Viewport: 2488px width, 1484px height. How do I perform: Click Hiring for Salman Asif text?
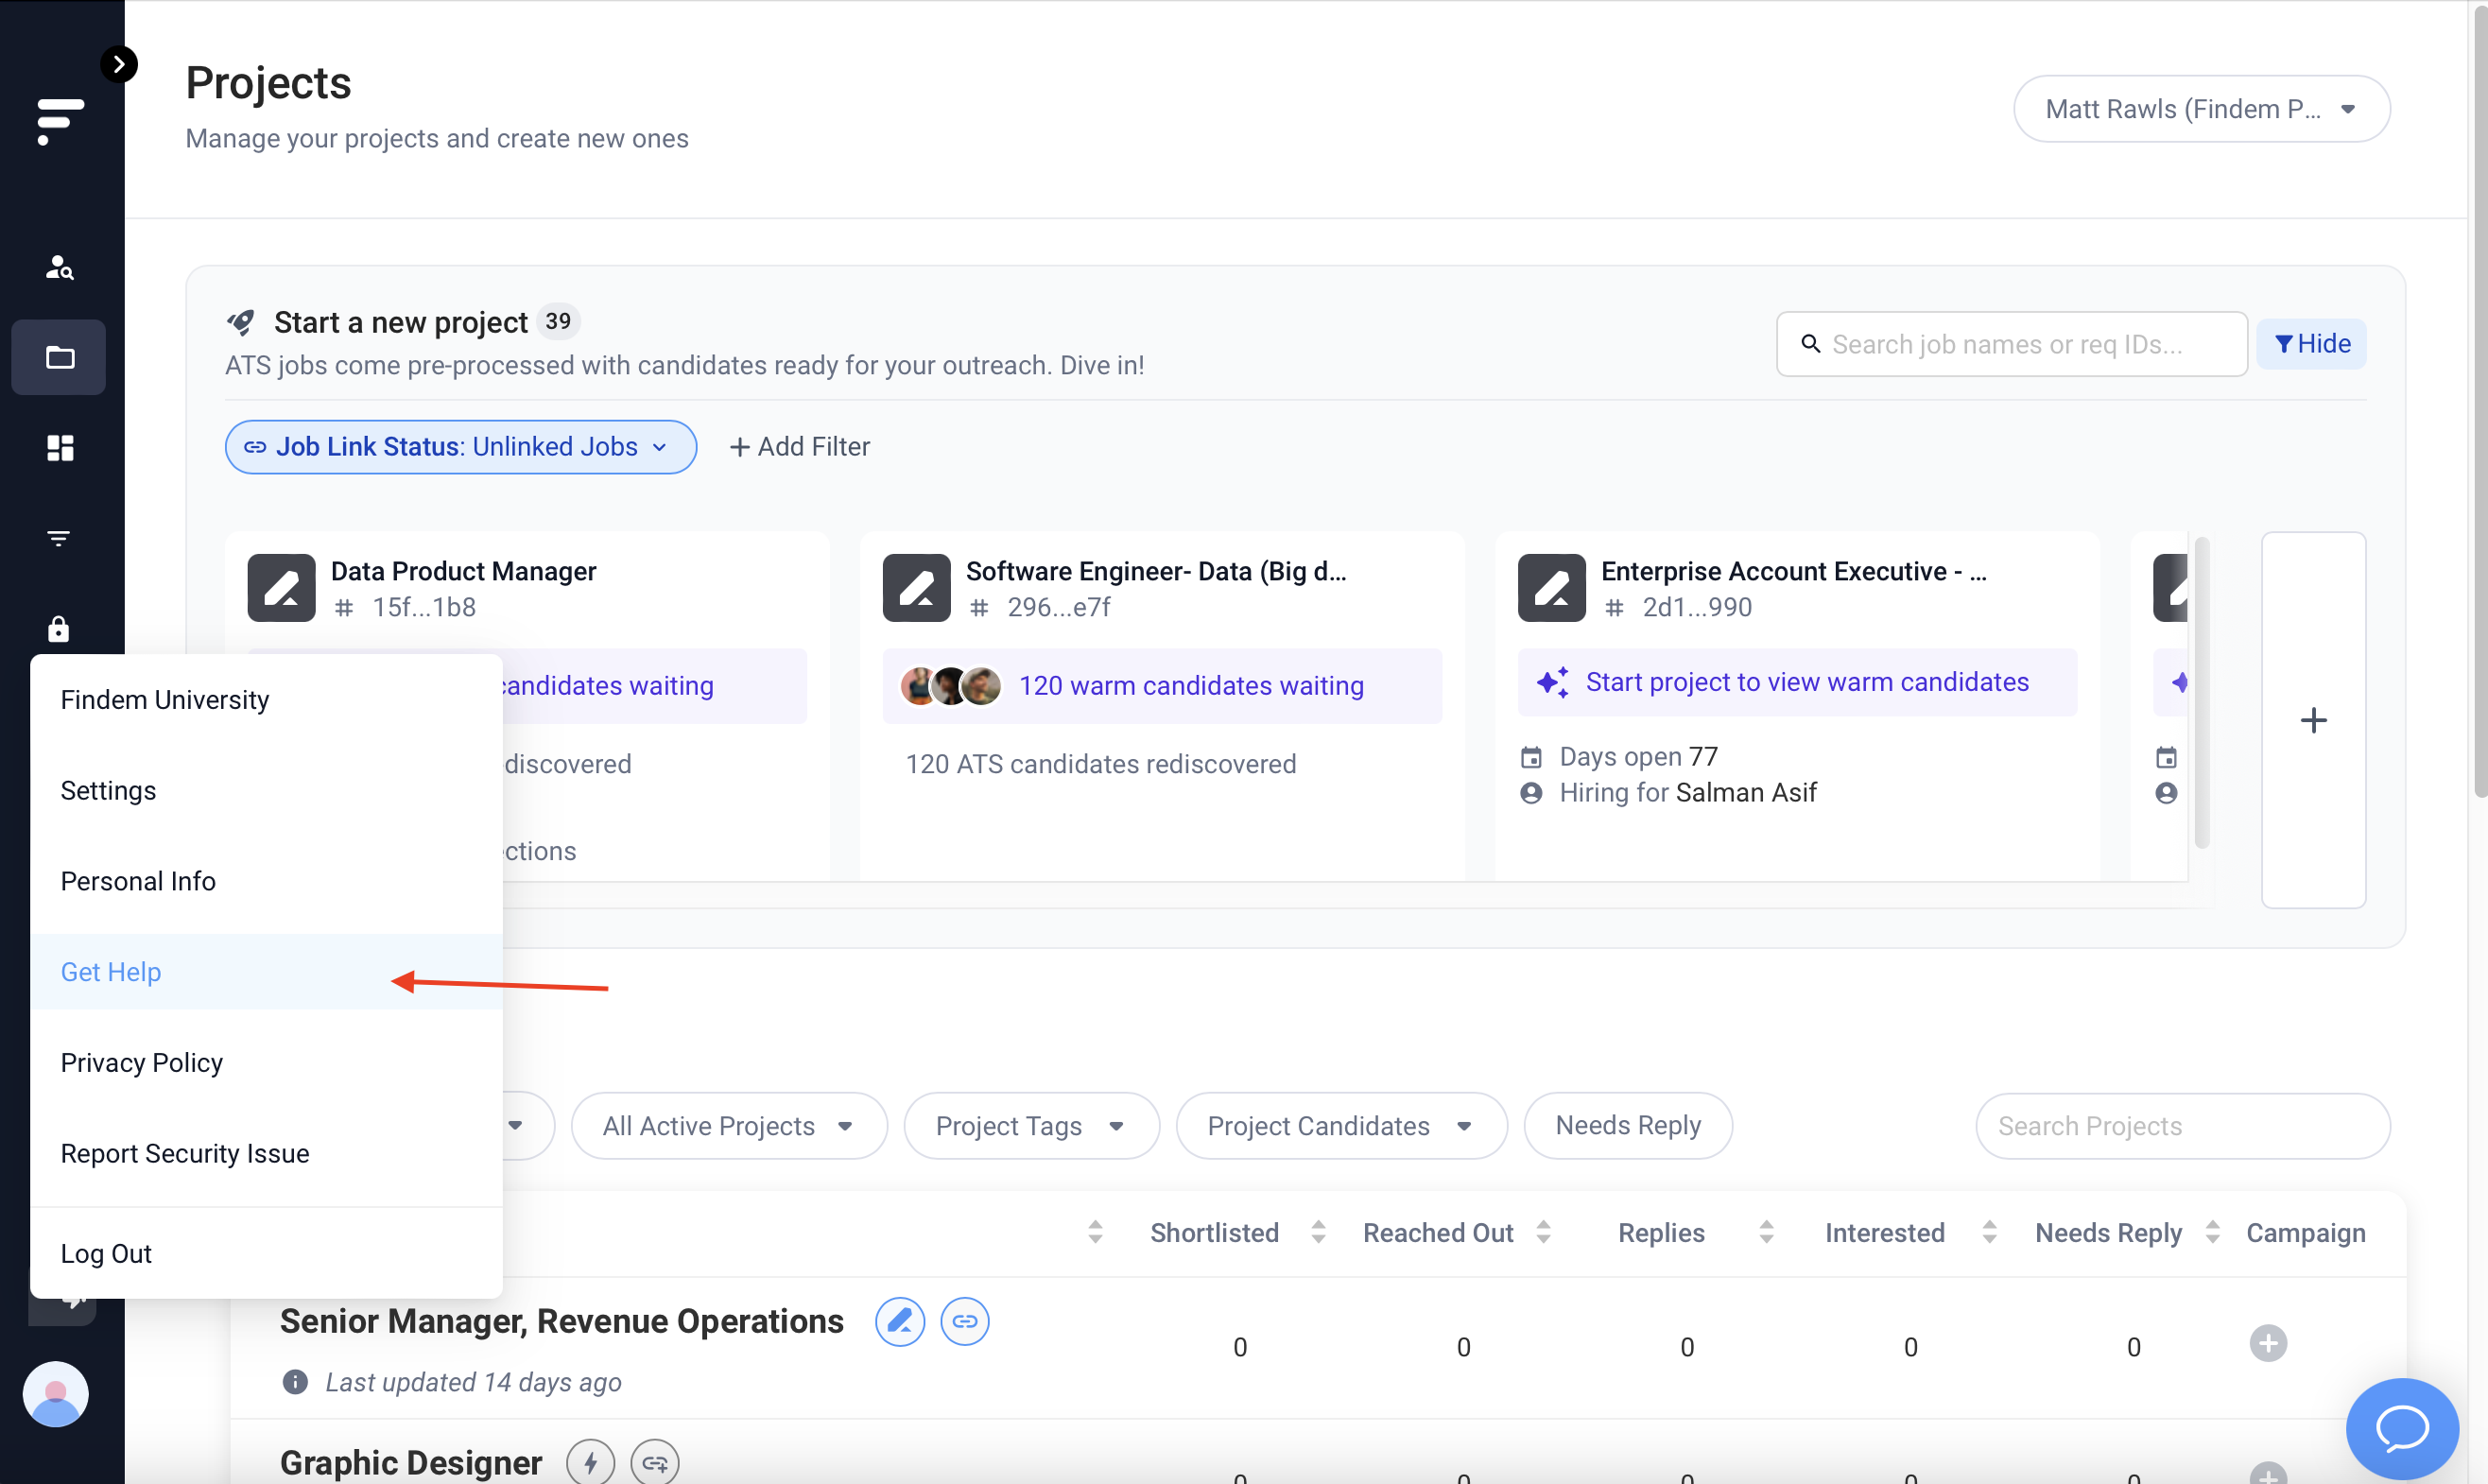pyautogui.click(x=1687, y=792)
